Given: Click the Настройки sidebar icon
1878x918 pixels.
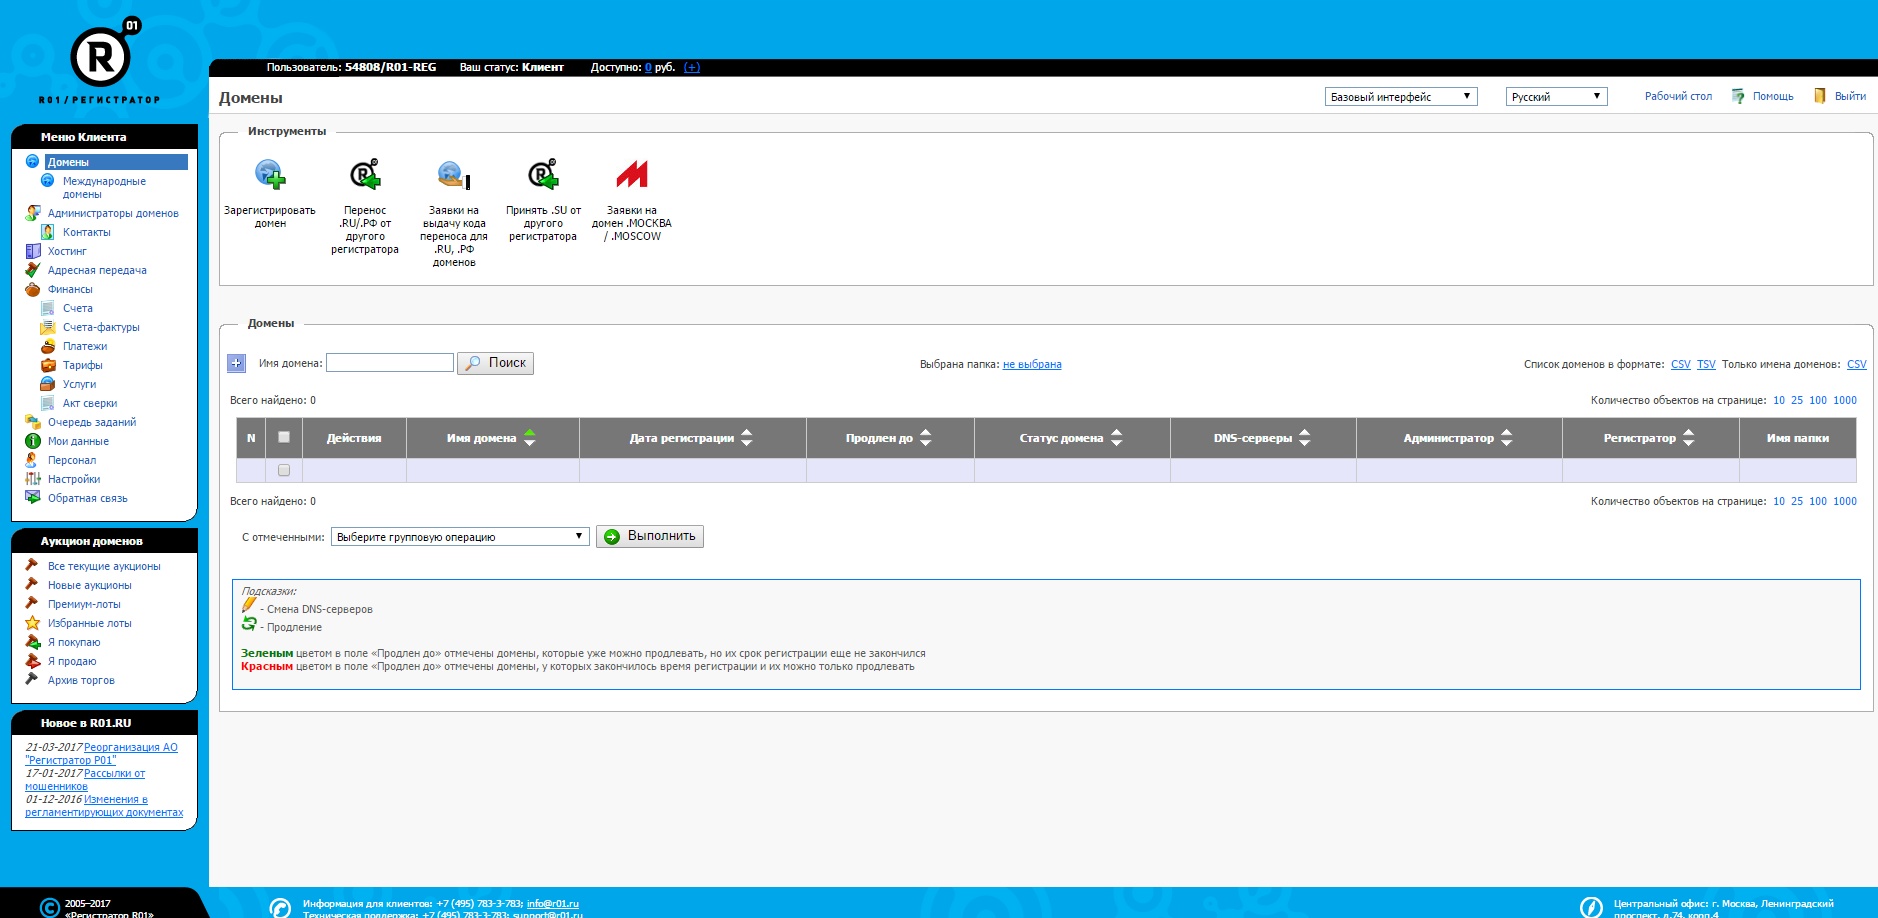Looking at the screenshot, I should pos(33,479).
